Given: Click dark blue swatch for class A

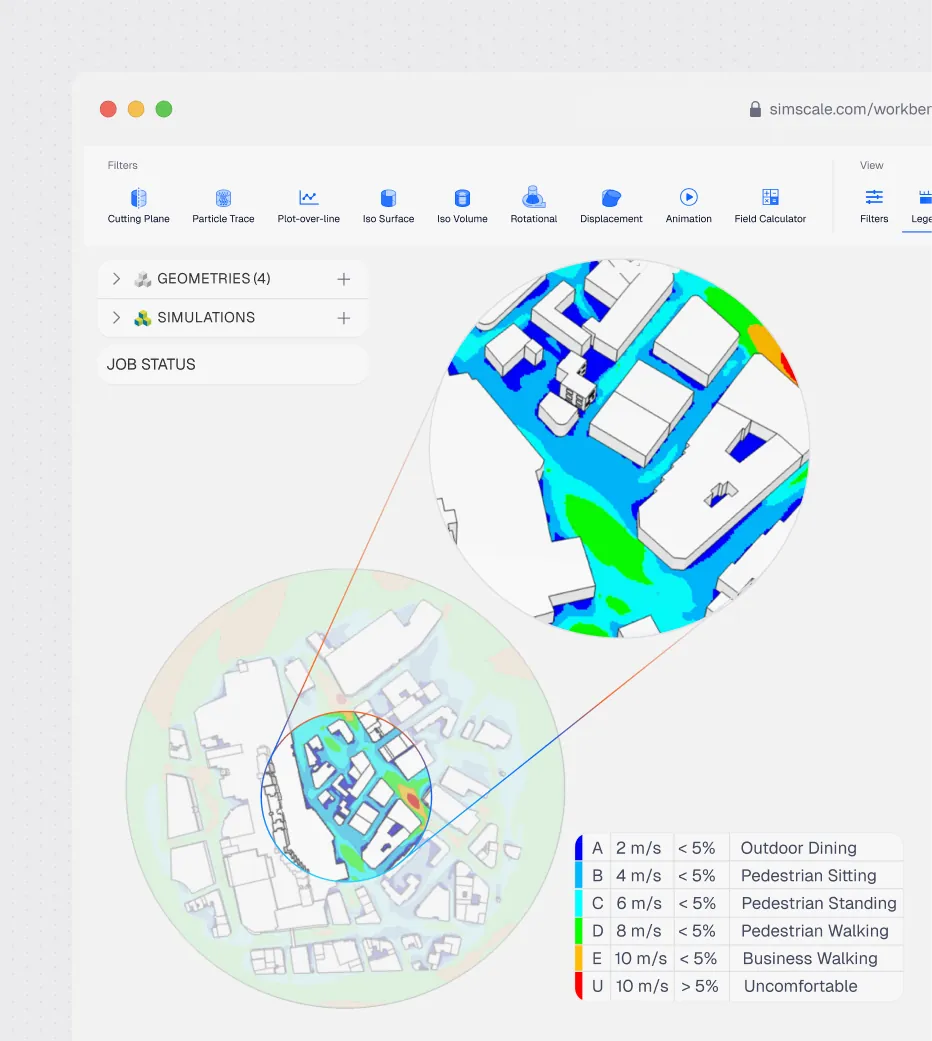Looking at the screenshot, I should [579, 848].
